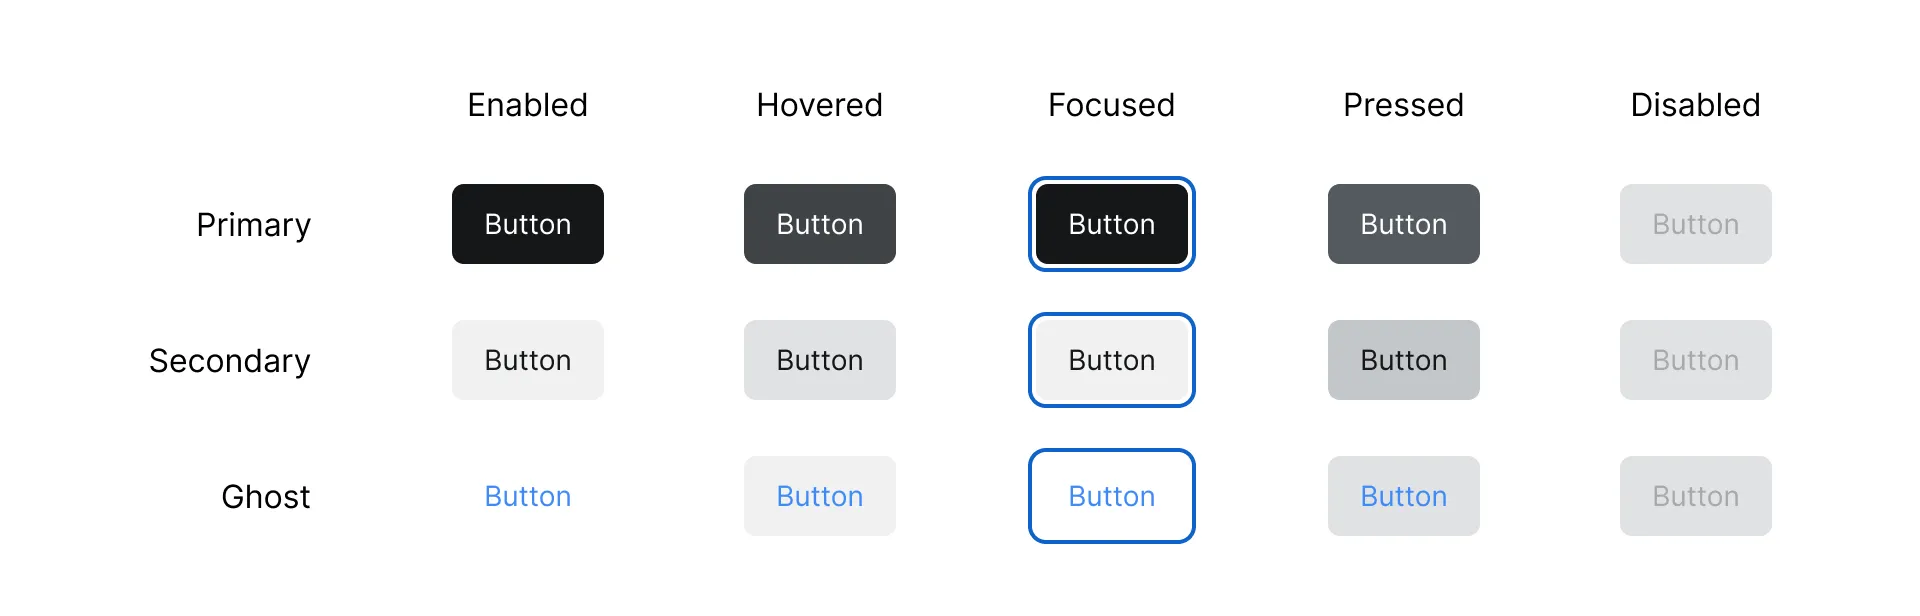Click the Primary Enabled black button
Viewport: 1920px width, 616px height.
tap(527, 224)
